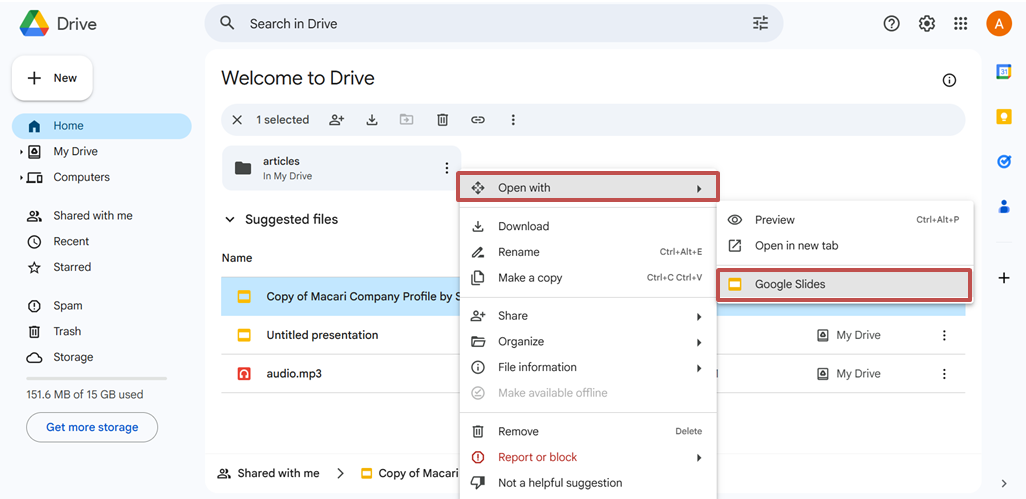Click the Google Drive logo
Screen dimensions: 1026x499
34,24
